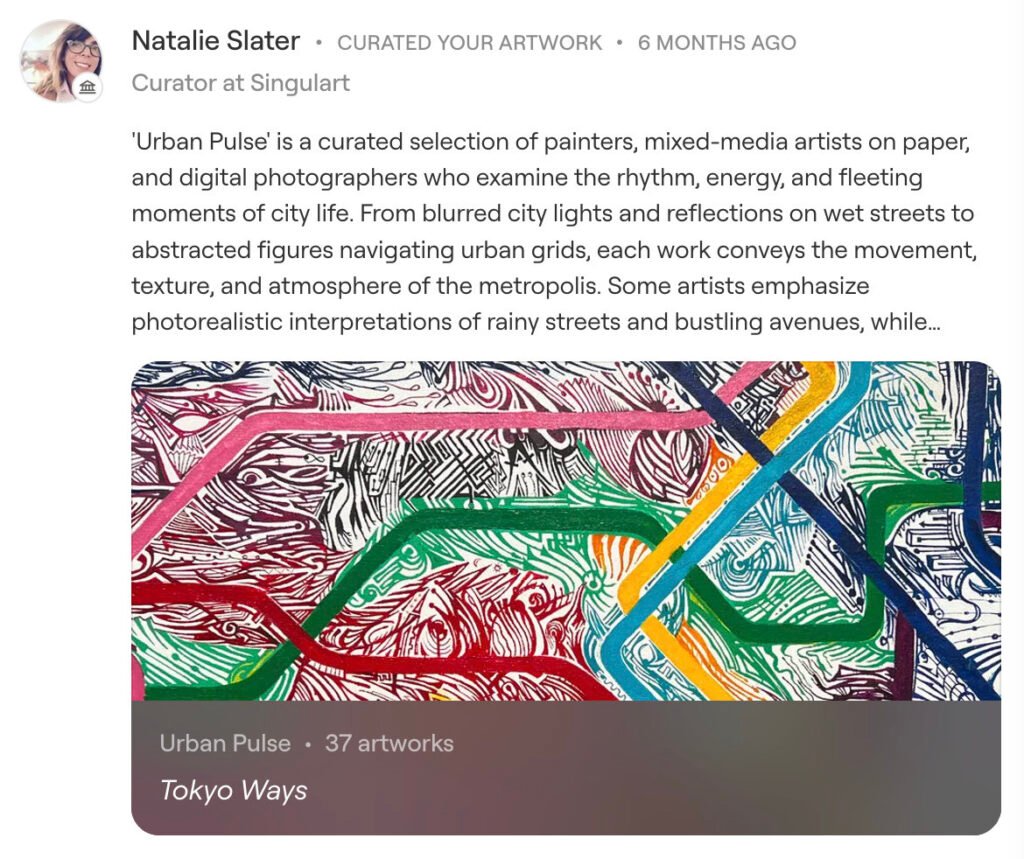Click the "37 artworks" count
Image resolution: width=1024 pixels, height=859 pixels.
(389, 744)
